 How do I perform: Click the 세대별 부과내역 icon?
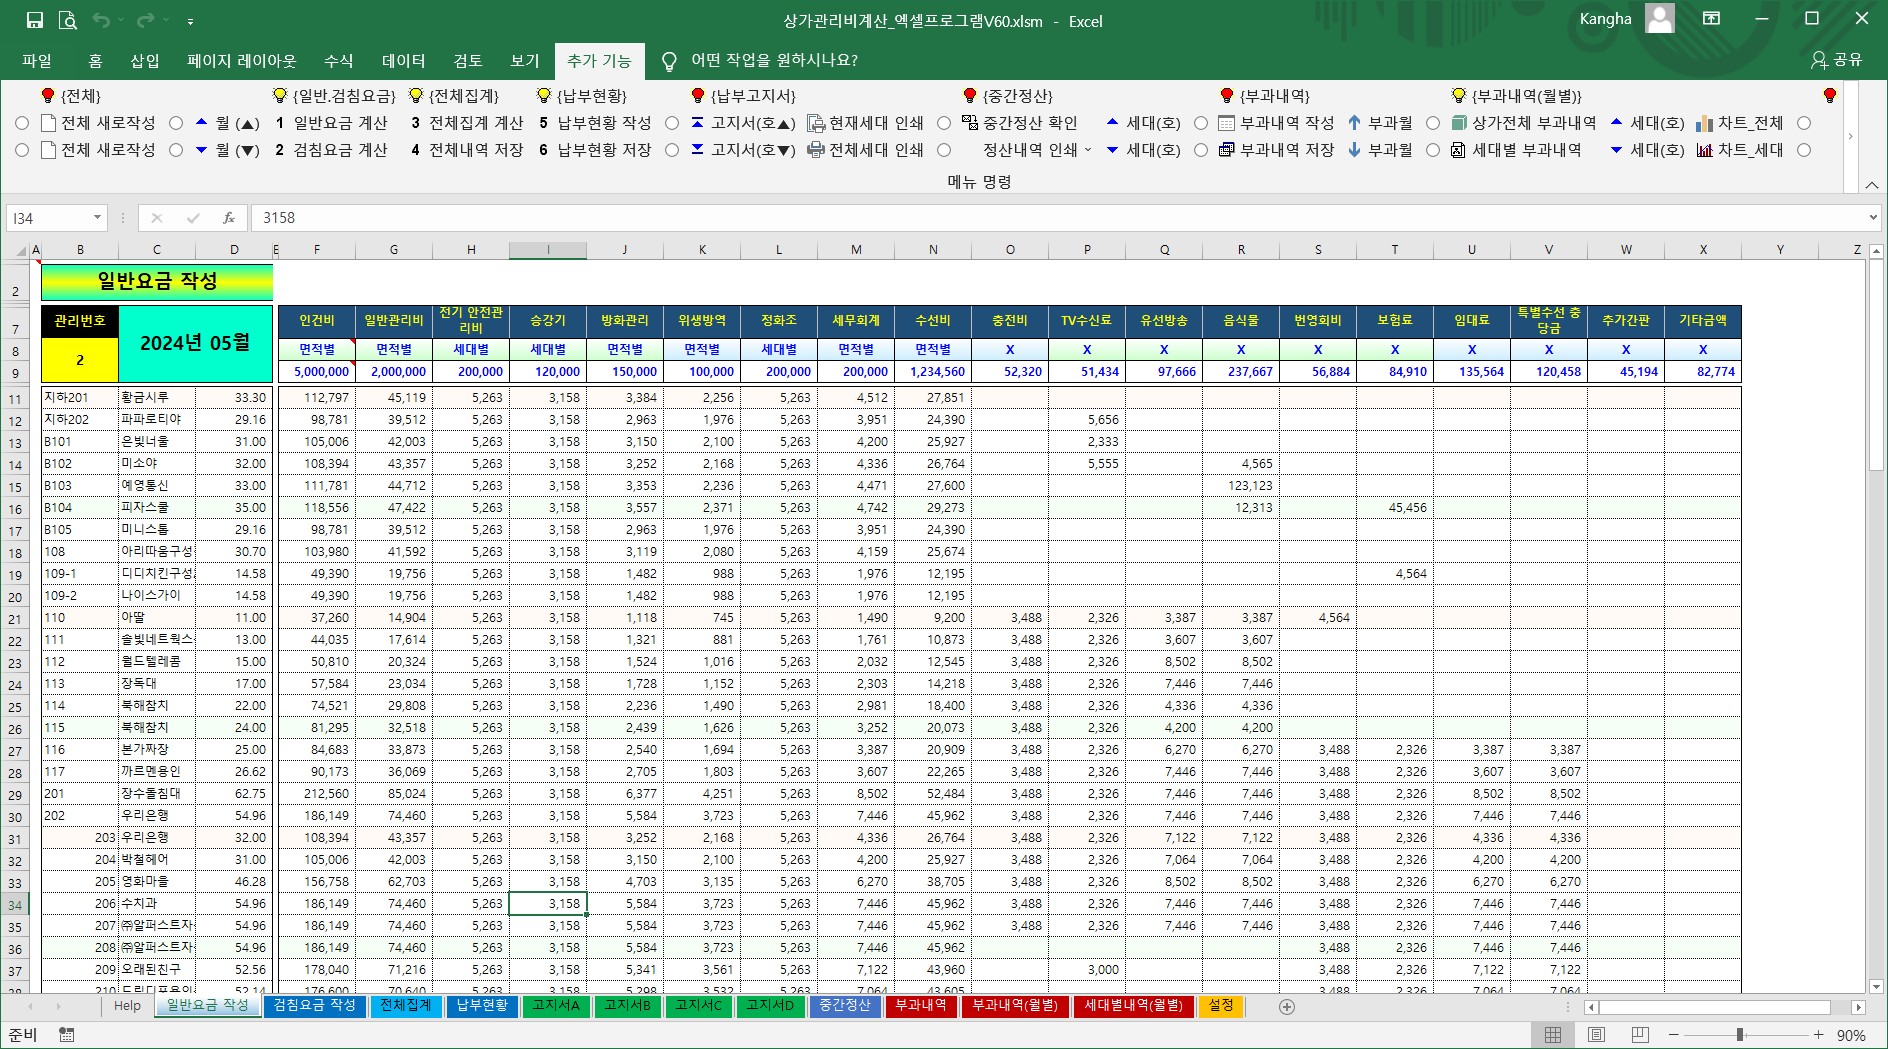coord(1458,150)
